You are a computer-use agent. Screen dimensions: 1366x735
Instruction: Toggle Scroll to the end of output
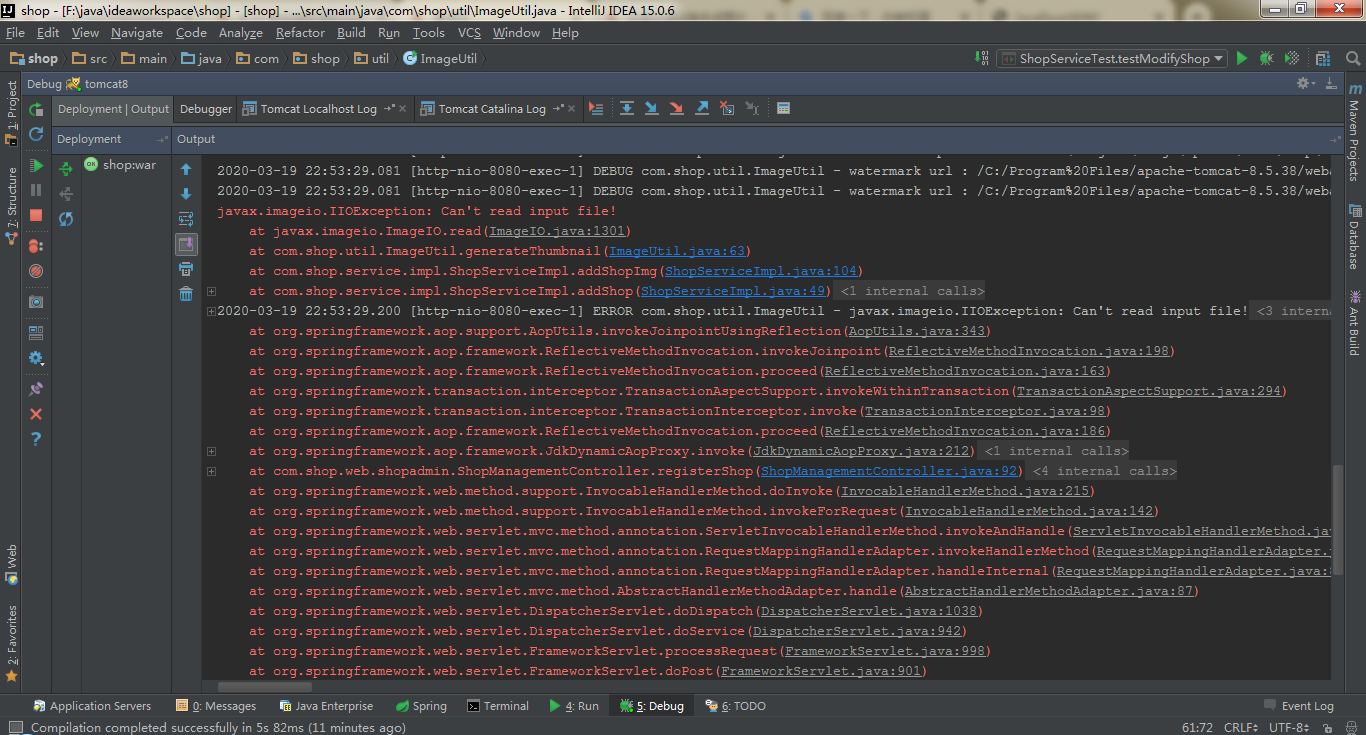tap(186, 244)
